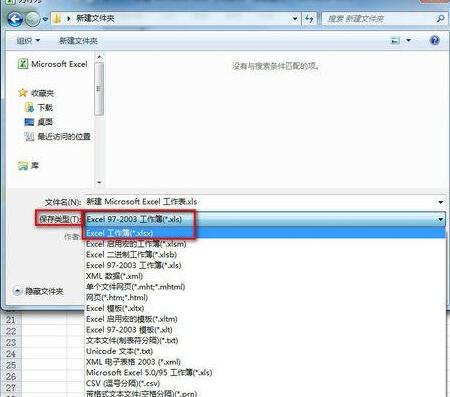Select 收藏夹 in the navigation pane
The height and width of the screenshot is (397, 450).
click(36, 93)
